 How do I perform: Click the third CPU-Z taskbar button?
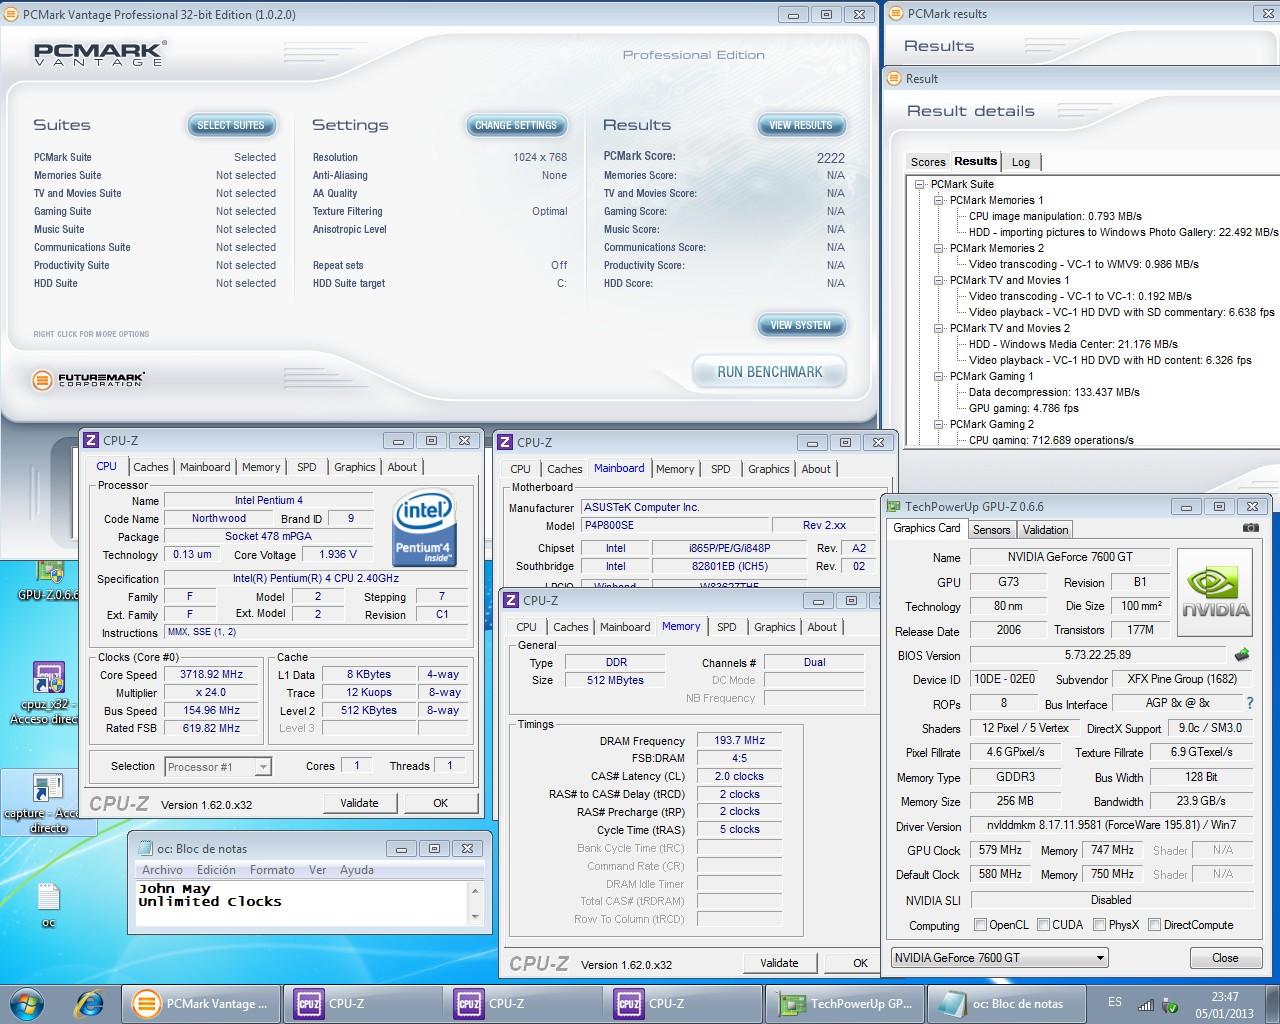click(681, 1003)
